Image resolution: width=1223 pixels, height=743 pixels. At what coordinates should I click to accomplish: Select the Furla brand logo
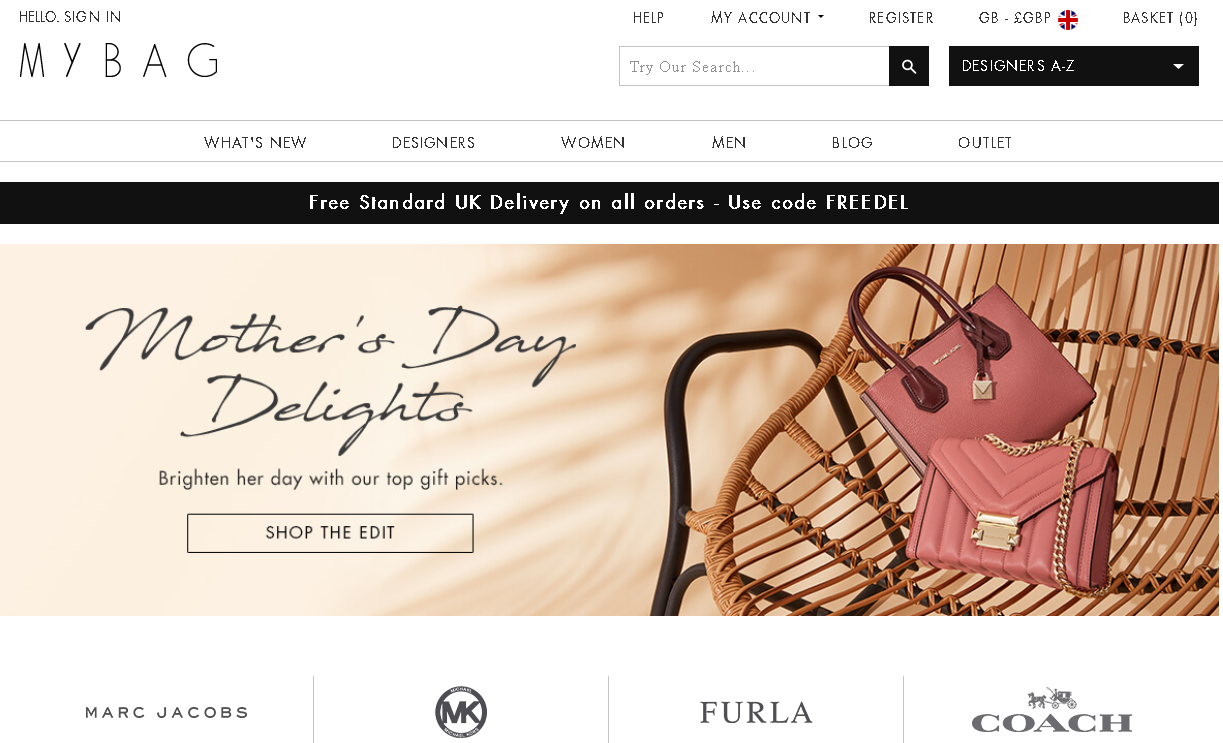coord(756,713)
